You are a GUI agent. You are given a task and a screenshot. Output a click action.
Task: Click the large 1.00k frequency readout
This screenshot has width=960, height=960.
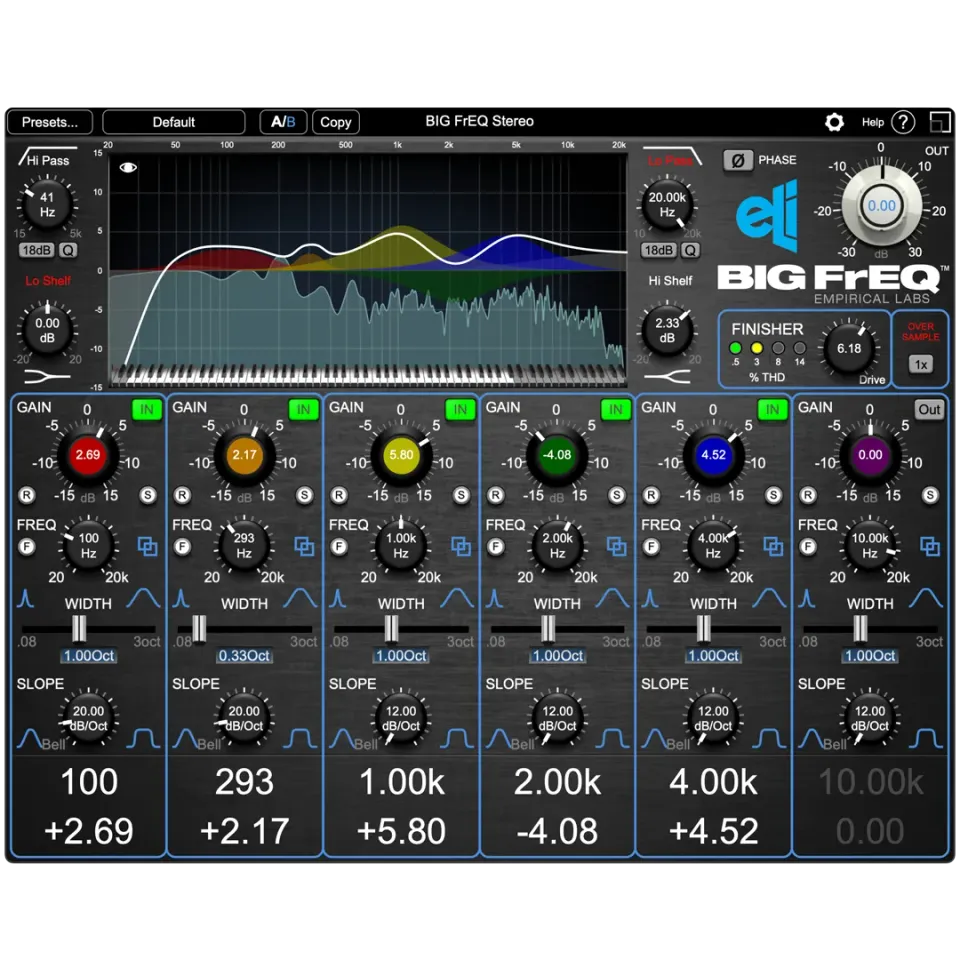click(402, 782)
